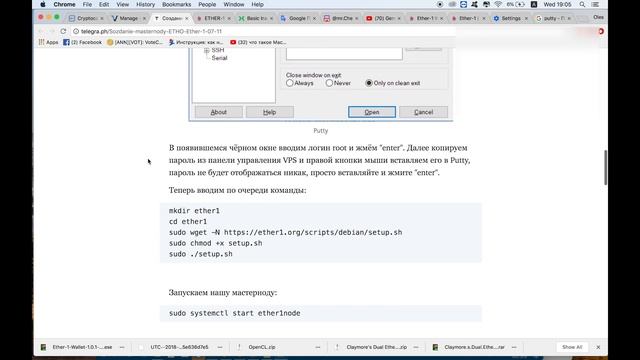Screen dimensions: 640x360
Task: Click the About button
Action: coord(218,112)
